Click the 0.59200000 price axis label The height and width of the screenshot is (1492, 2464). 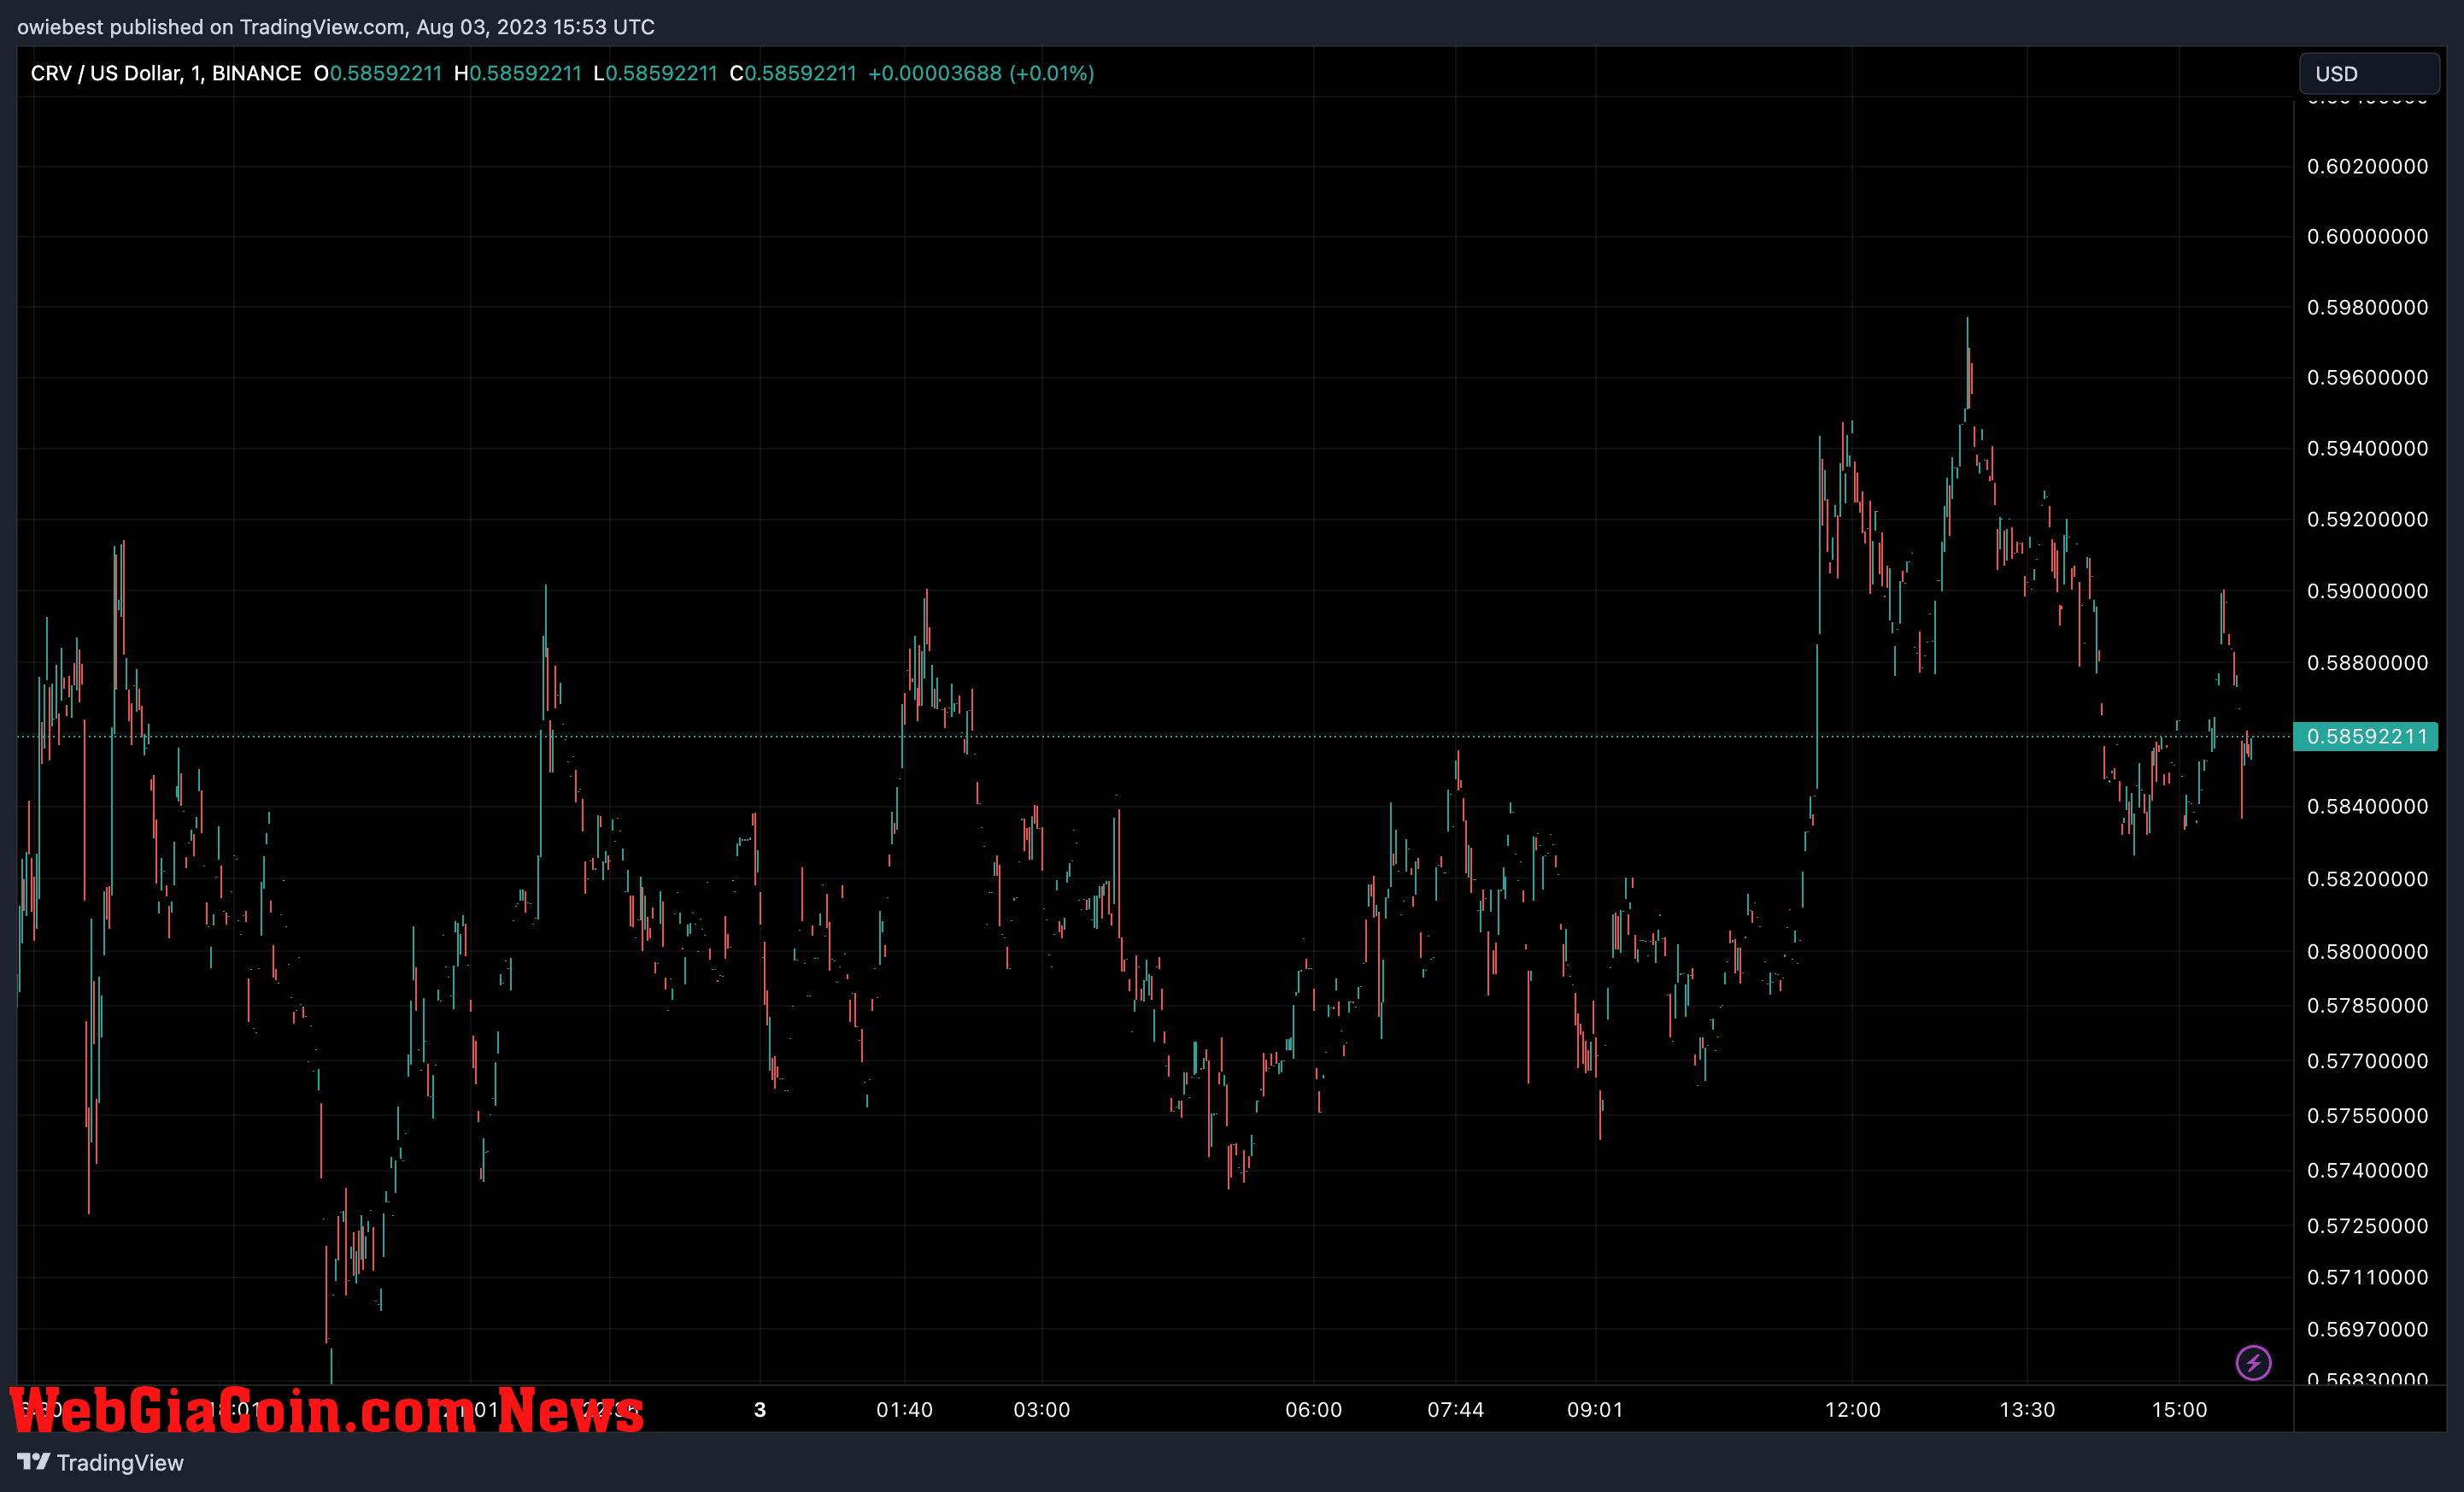2367,519
